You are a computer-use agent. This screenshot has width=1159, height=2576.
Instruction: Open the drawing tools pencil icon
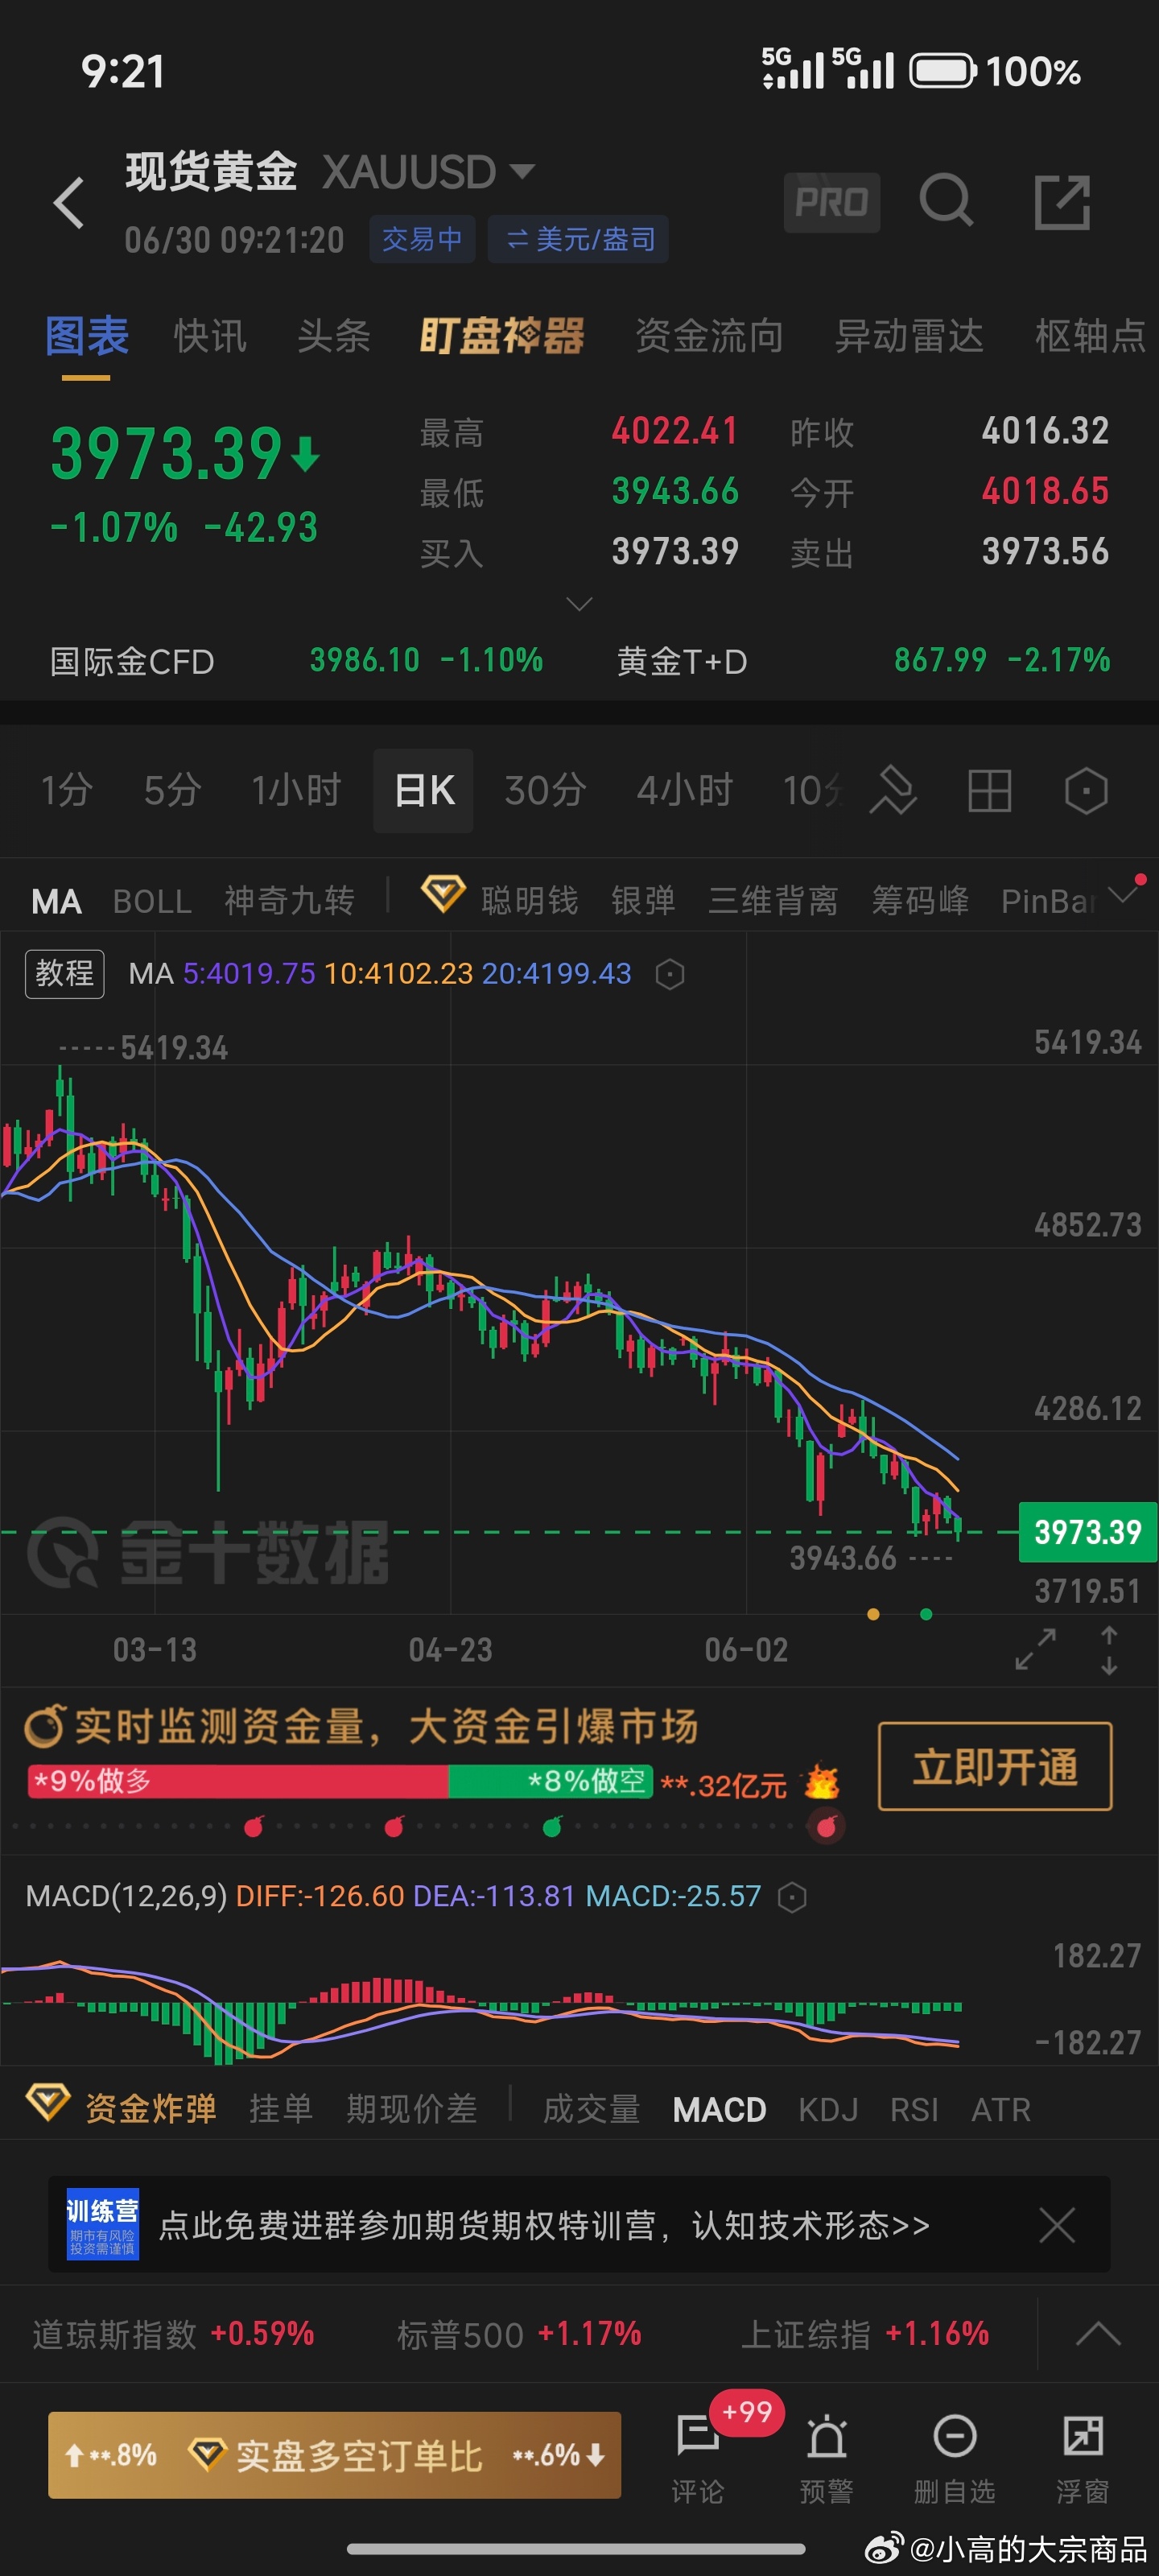893,791
